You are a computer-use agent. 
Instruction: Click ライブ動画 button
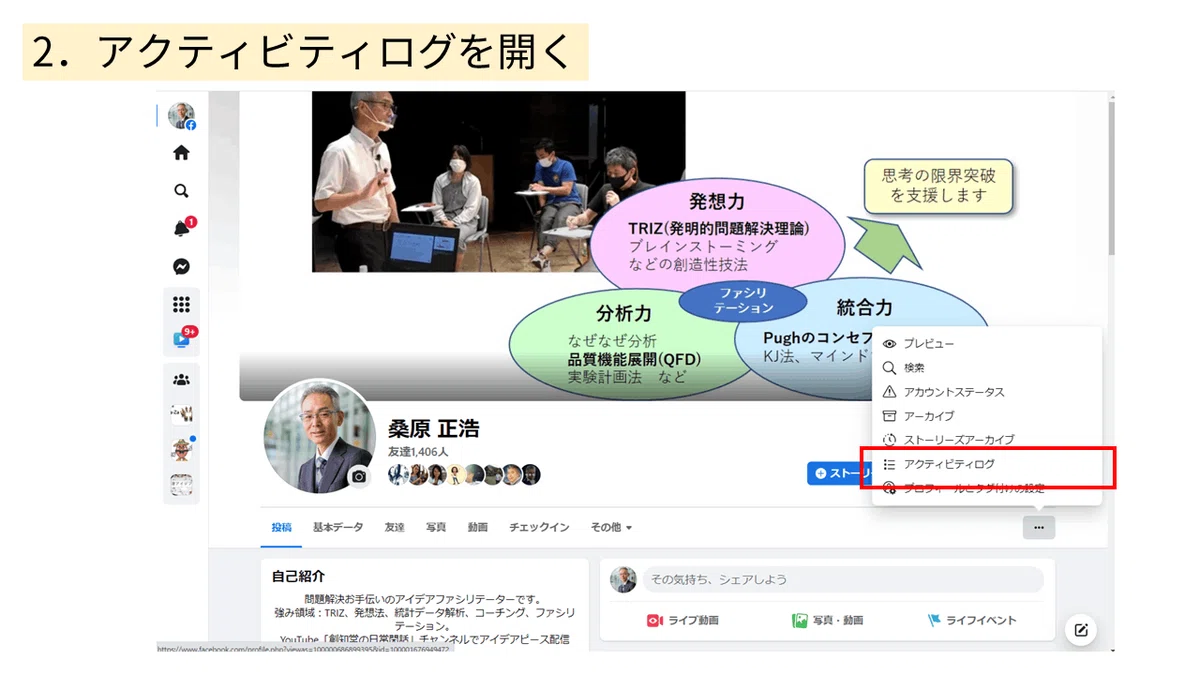(682, 620)
